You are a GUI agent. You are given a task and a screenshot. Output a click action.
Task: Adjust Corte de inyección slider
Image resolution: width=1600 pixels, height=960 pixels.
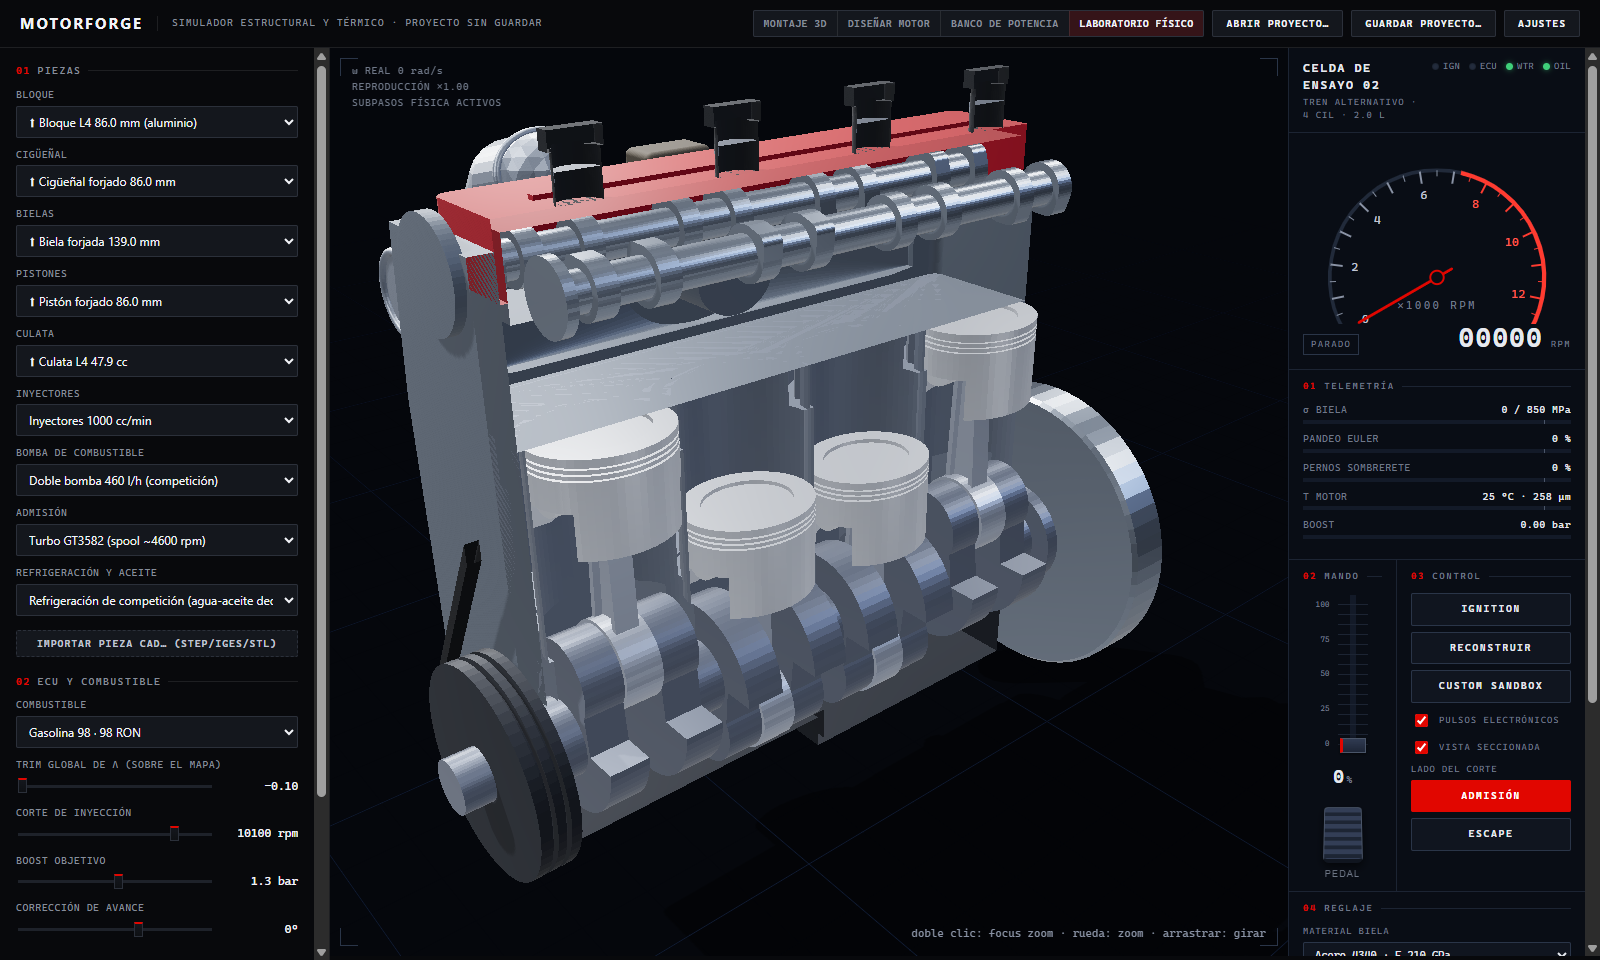[x=115, y=833]
